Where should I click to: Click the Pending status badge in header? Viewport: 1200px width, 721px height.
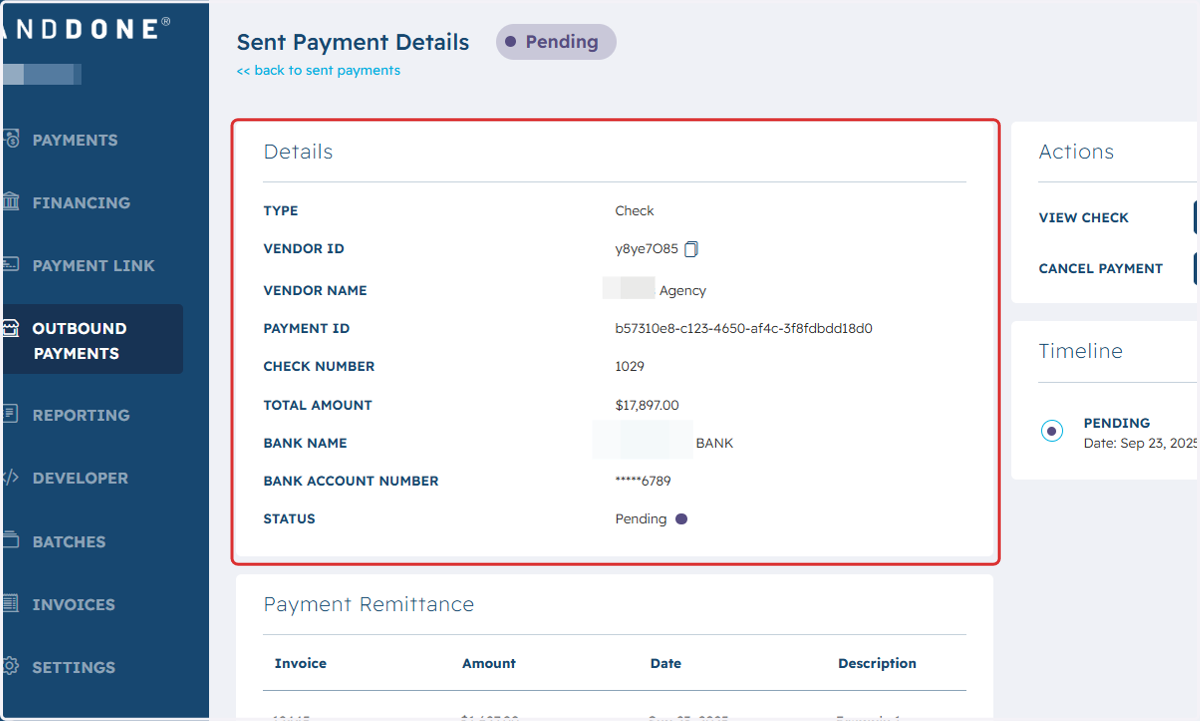click(x=556, y=42)
